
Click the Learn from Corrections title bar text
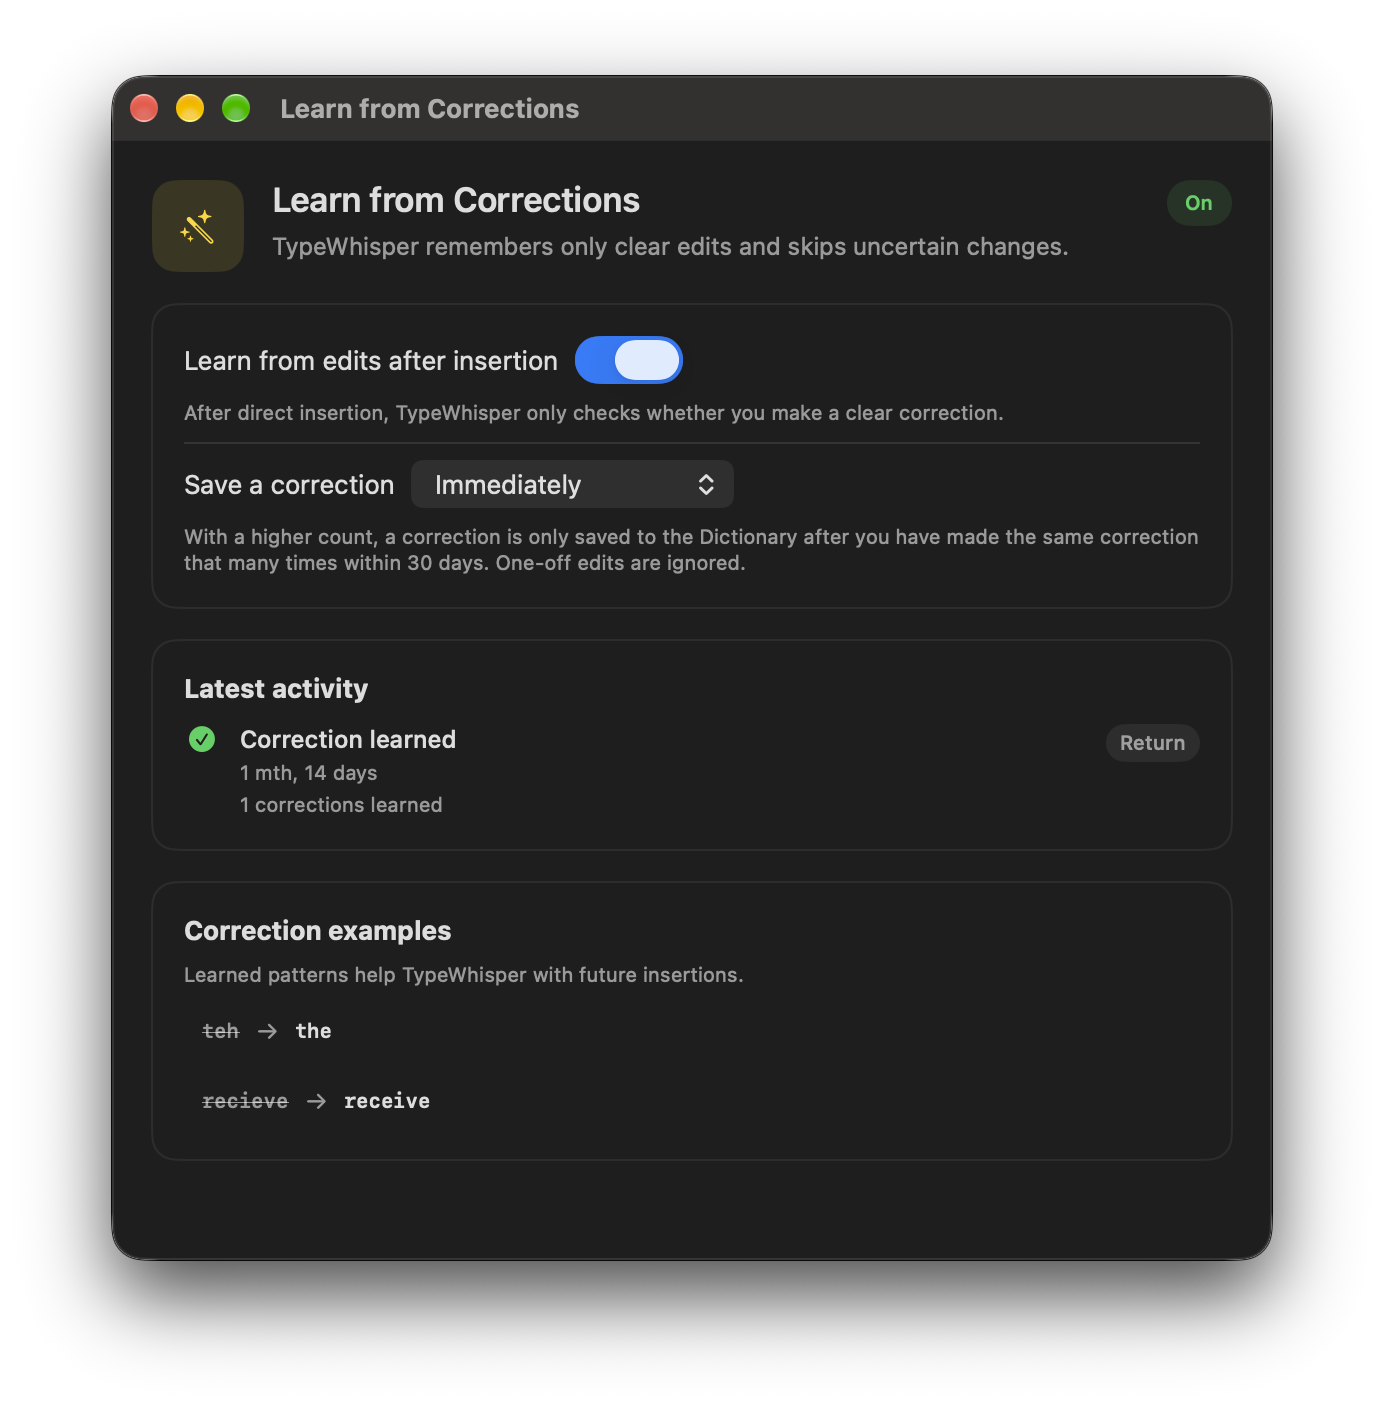pyautogui.click(x=430, y=109)
